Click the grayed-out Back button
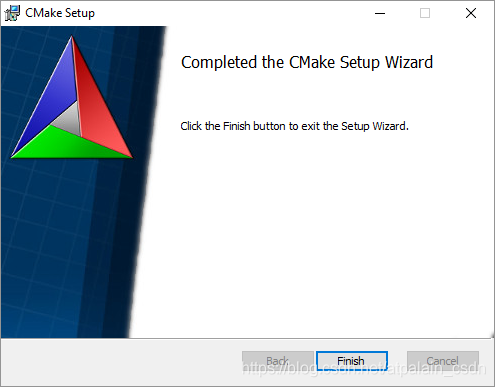This screenshot has width=495, height=387. tap(278, 361)
